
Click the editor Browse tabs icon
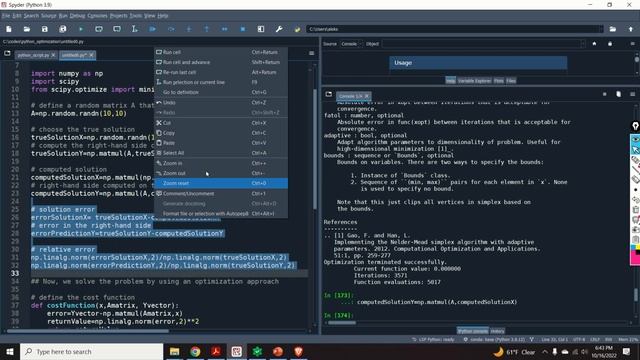(x=7, y=53)
